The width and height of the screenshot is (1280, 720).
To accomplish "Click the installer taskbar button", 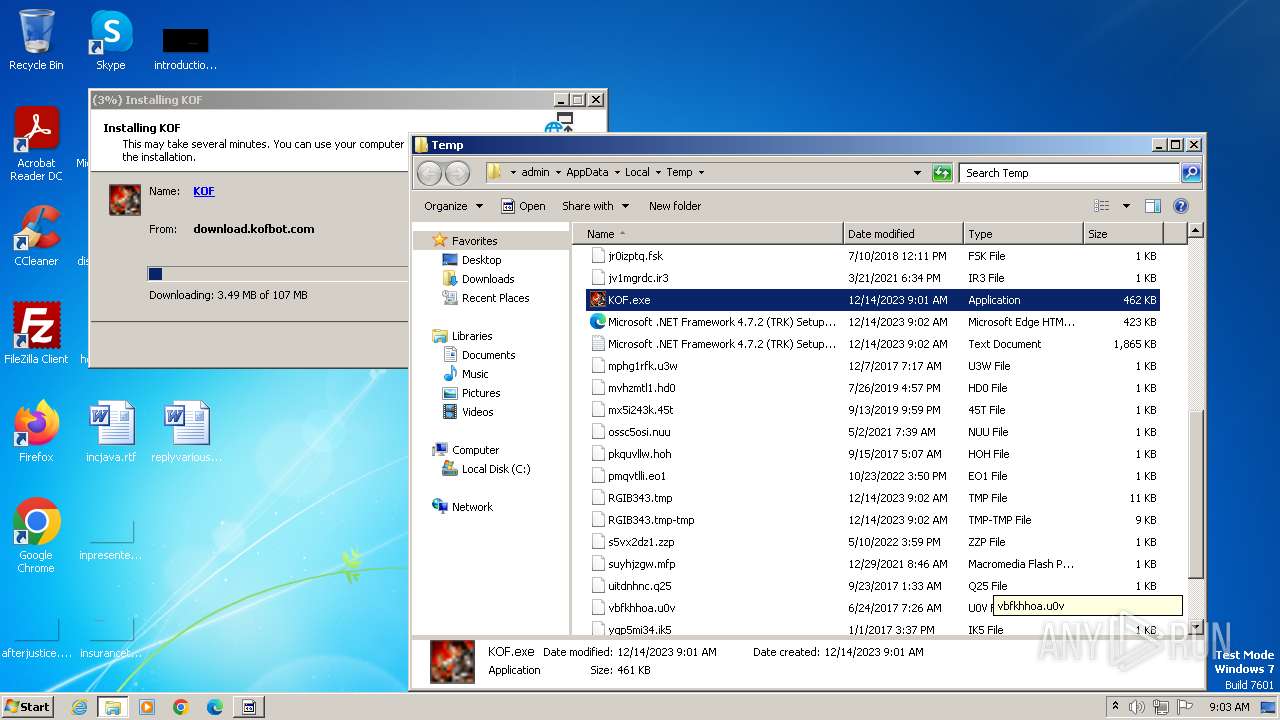I will (249, 707).
